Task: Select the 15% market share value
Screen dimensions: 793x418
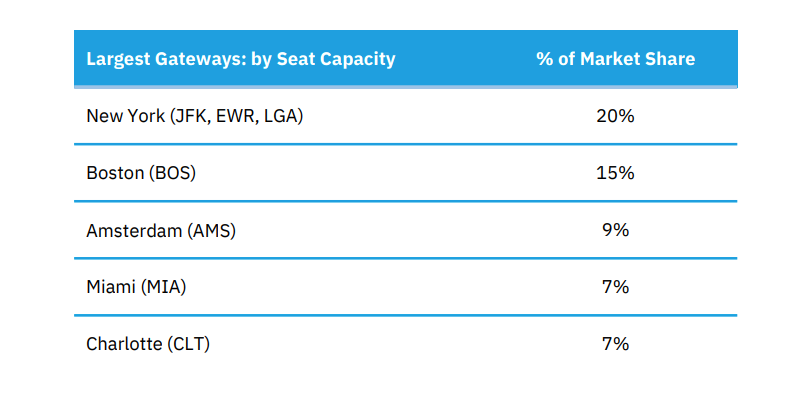Action: (615, 173)
